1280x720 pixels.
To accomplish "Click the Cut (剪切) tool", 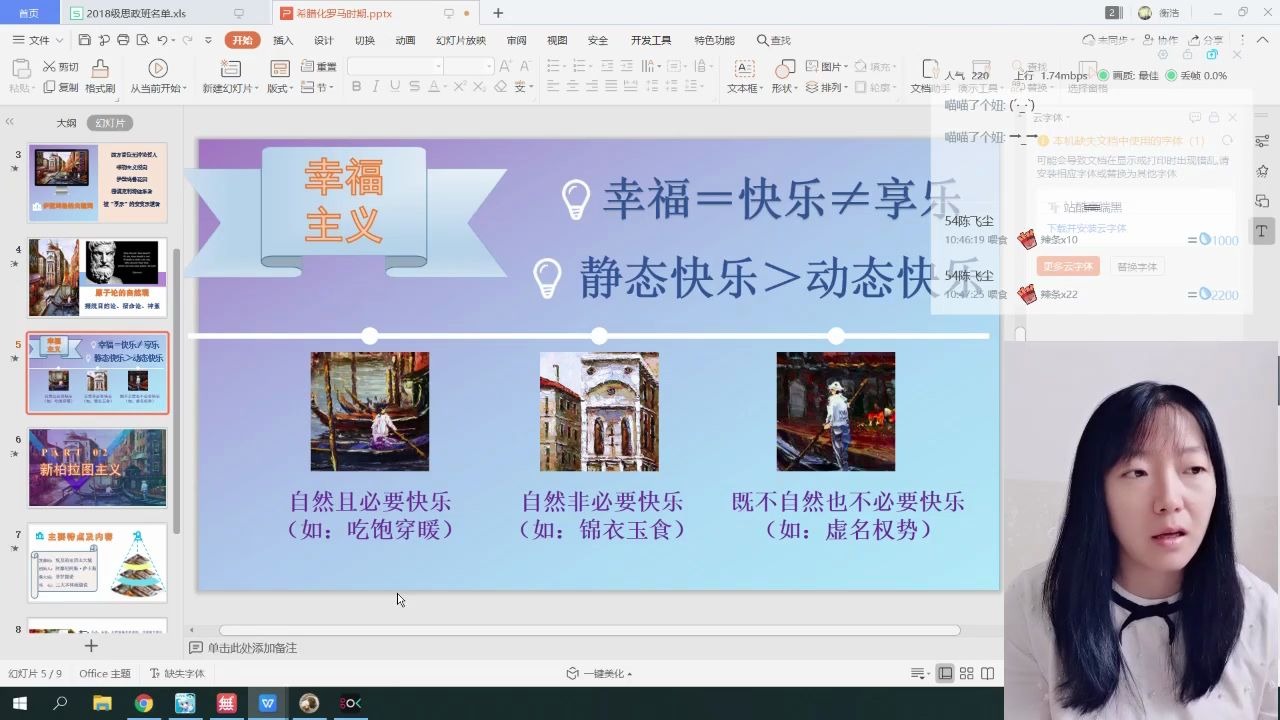I will [60, 67].
